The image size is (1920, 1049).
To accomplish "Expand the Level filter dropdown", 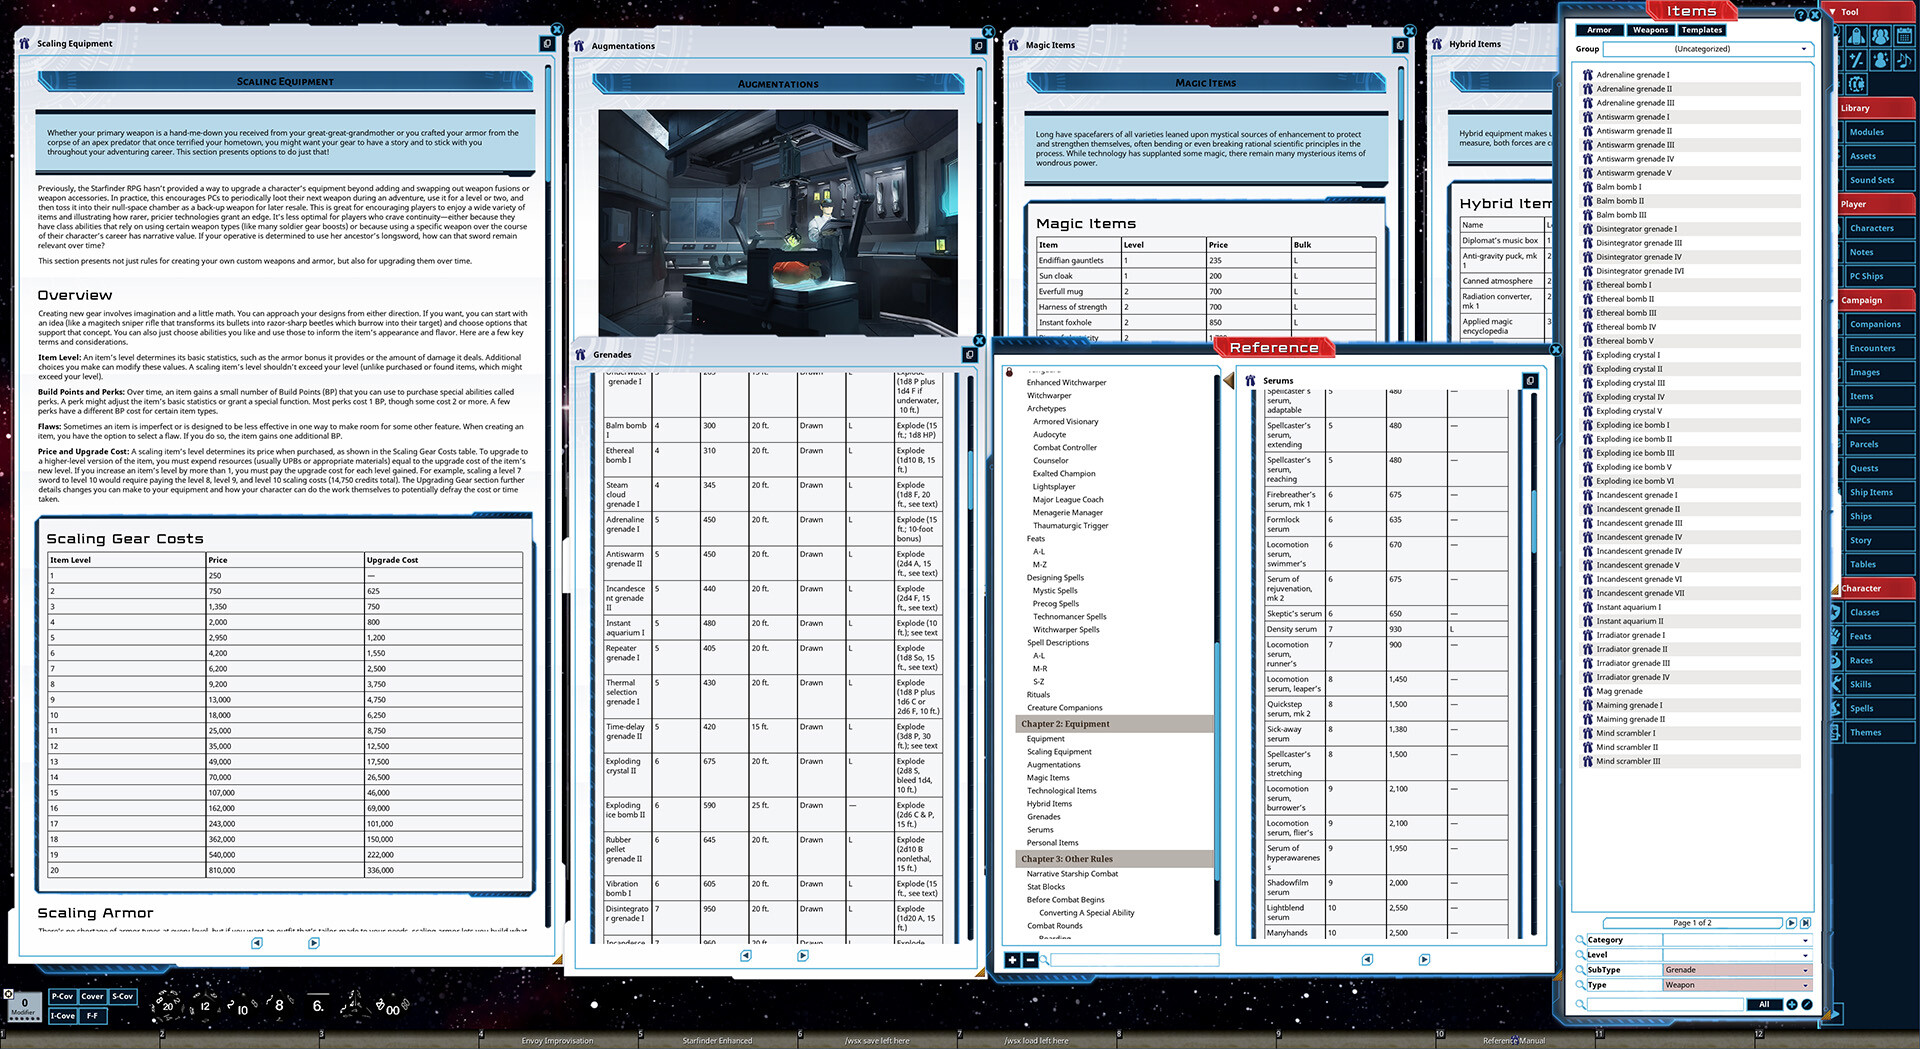I will coord(1737,955).
